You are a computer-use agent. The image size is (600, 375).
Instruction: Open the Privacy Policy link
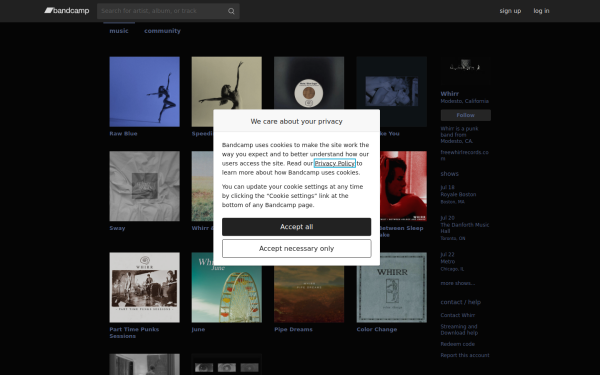point(335,163)
